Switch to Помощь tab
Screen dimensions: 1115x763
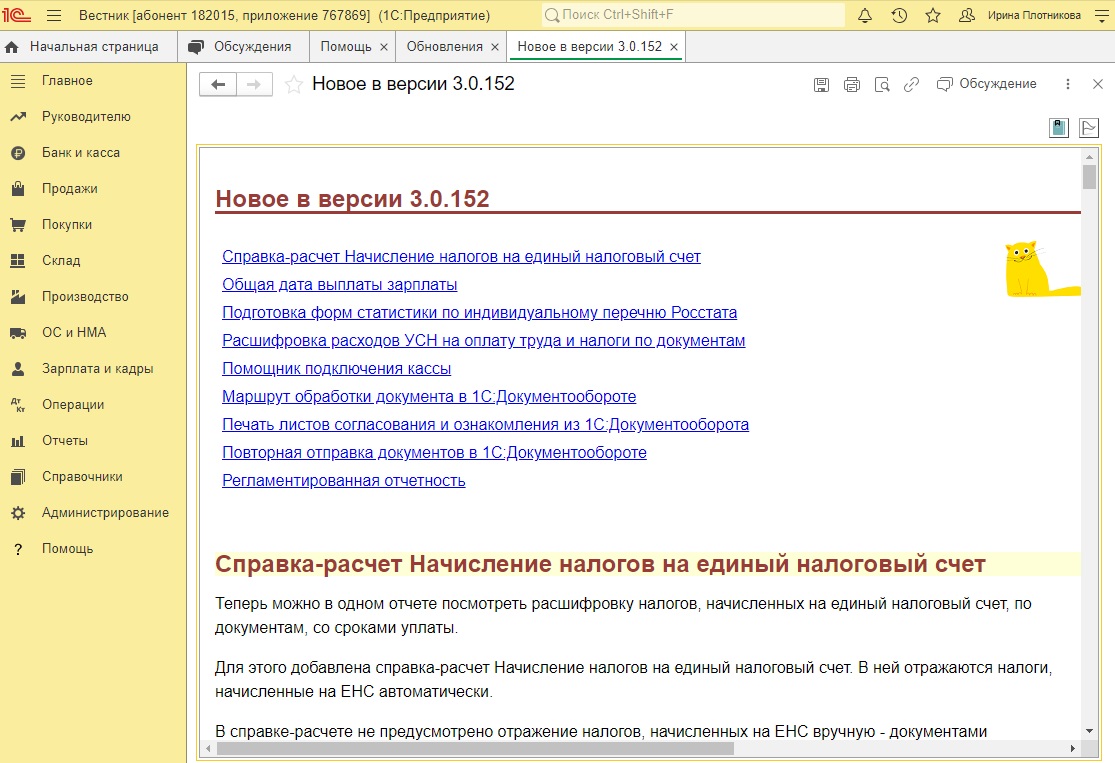click(346, 46)
